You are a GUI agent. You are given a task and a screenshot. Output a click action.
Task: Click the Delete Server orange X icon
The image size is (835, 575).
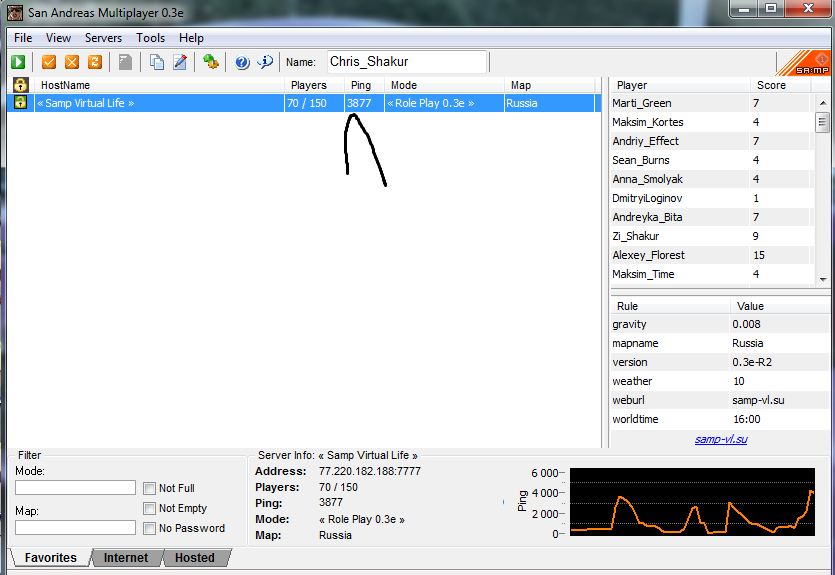click(x=72, y=62)
